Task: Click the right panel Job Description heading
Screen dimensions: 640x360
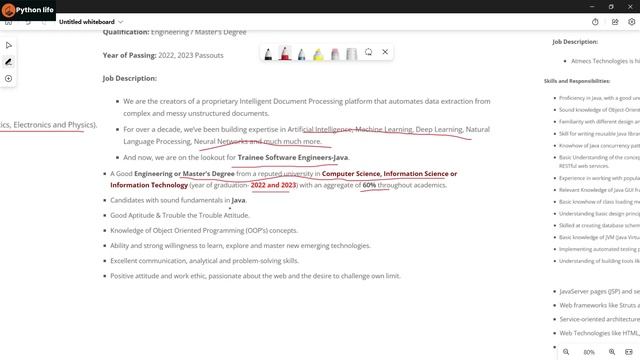Action: coord(575,42)
